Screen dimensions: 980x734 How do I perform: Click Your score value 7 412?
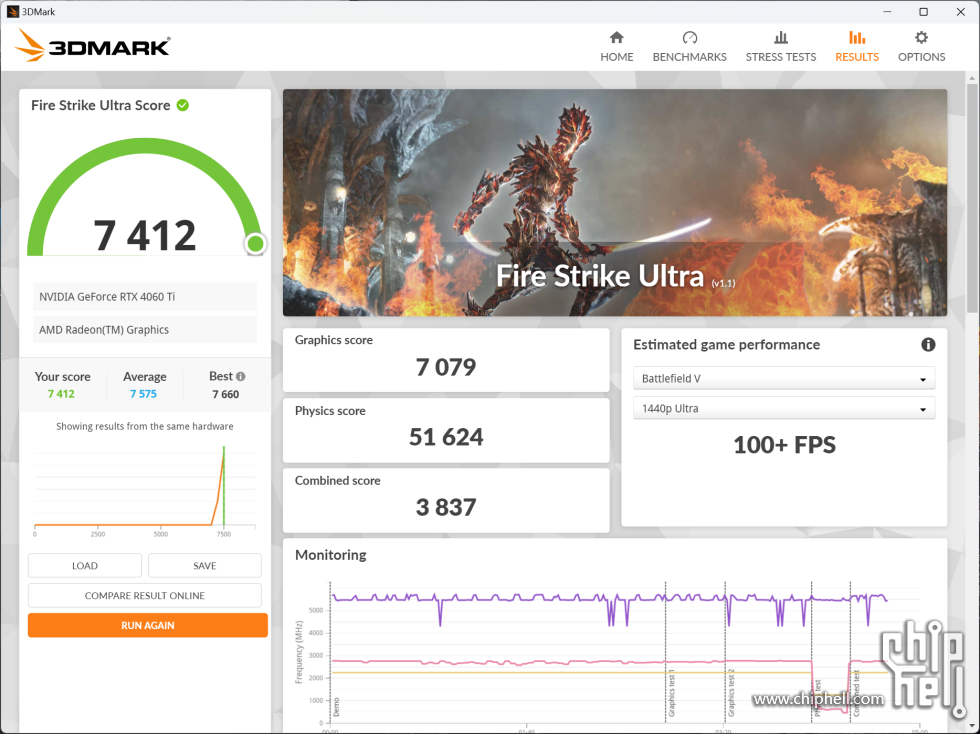(x=61, y=394)
